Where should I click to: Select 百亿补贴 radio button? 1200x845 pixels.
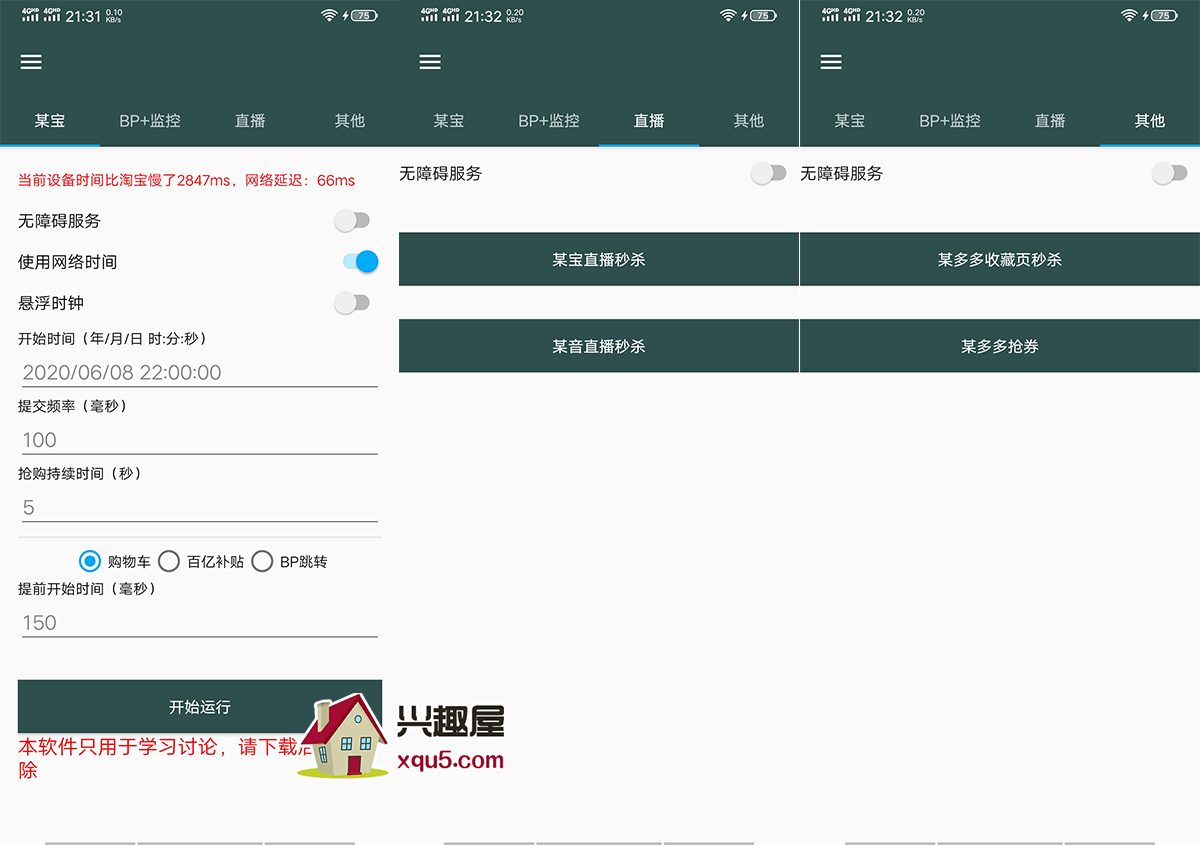pos(169,562)
